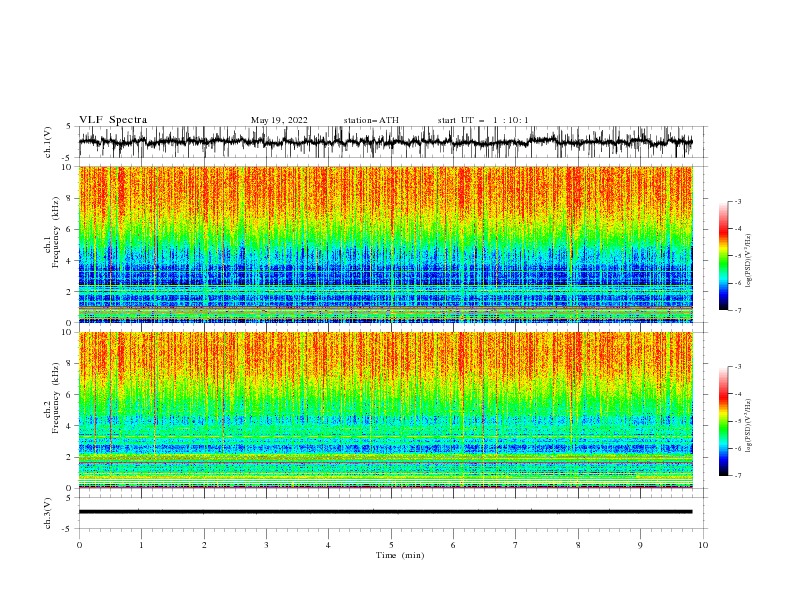792x612 pixels.
Task: Click the 5 tick on ch.1(V) axis
Action: pyautogui.click(x=69, y=126)
